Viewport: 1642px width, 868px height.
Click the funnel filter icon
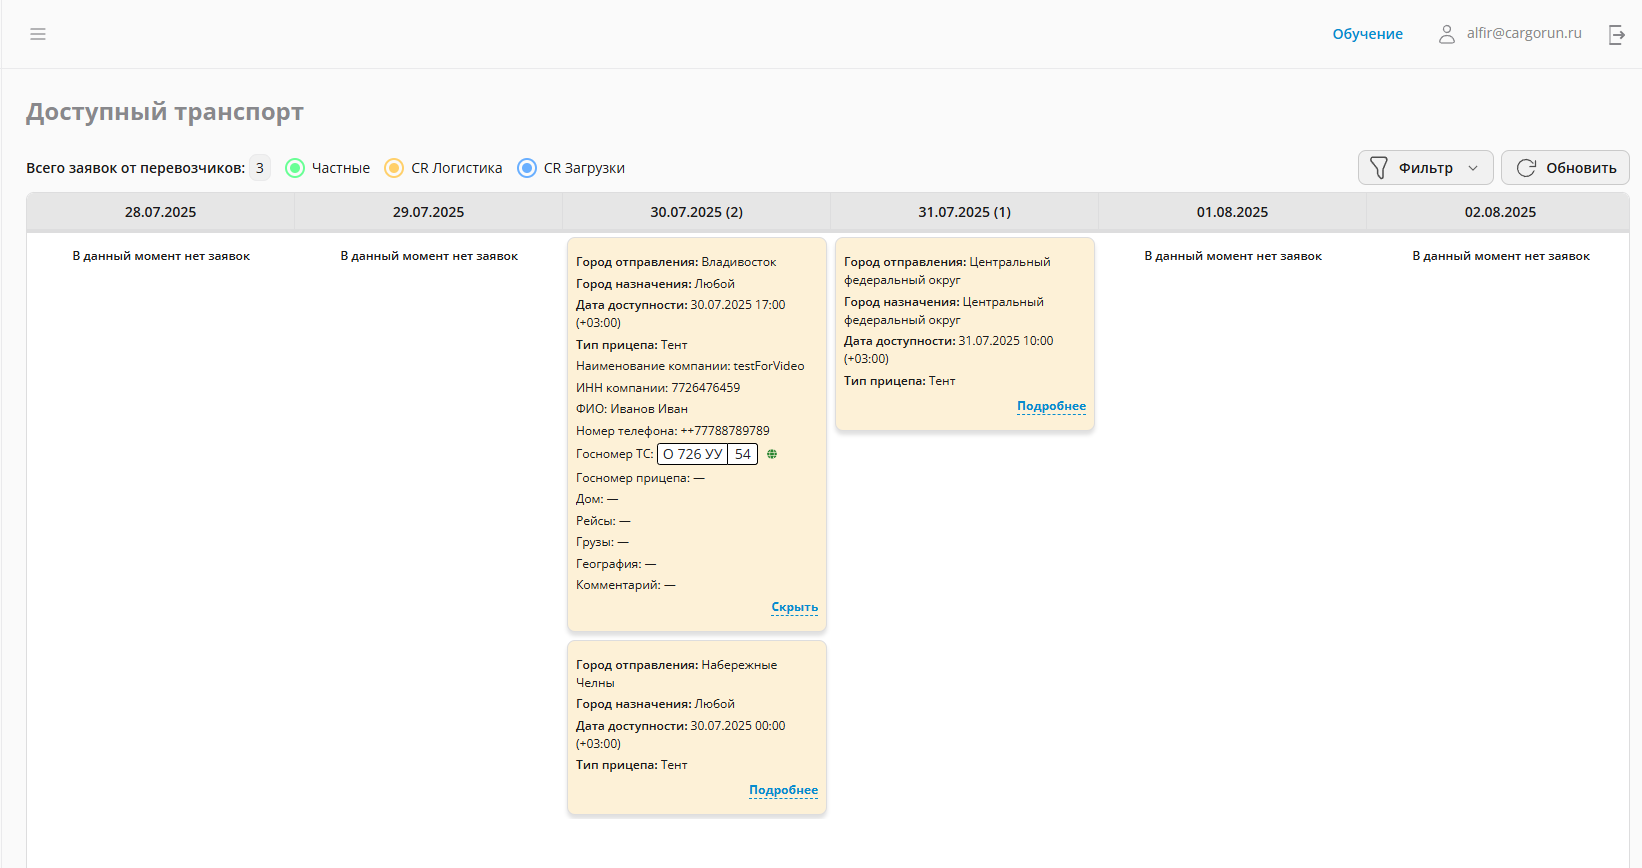(1379, 168)
